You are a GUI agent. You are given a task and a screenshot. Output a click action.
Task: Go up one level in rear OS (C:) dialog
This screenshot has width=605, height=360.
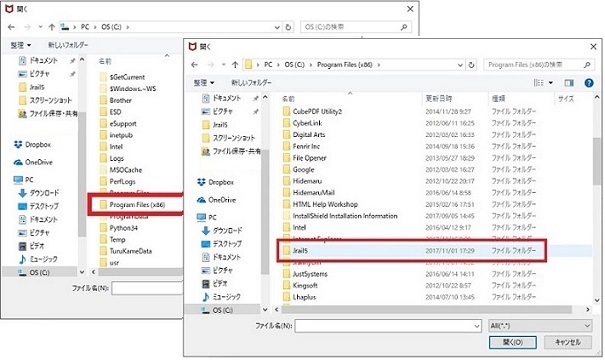52,27
